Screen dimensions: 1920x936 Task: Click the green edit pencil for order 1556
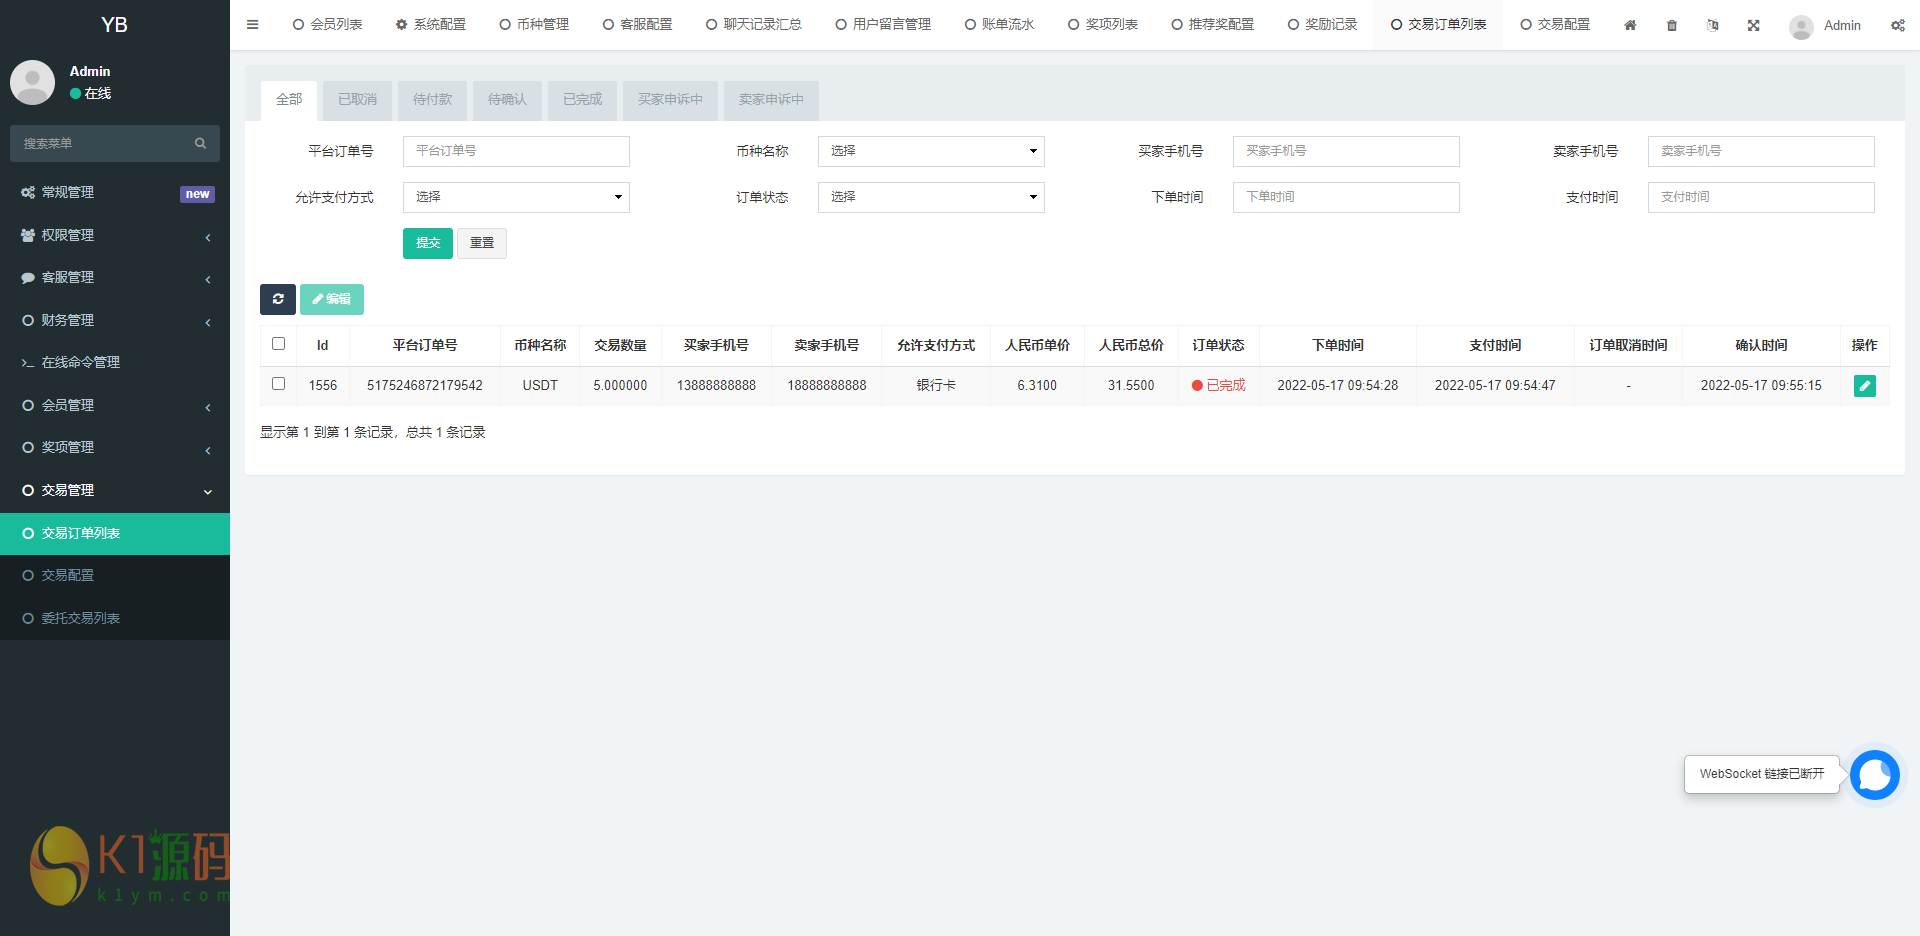coord(1864,385)
